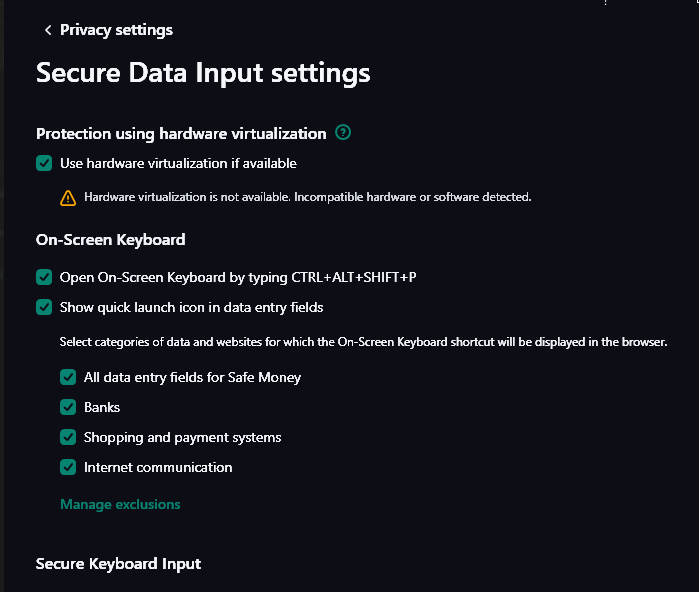The height and width of the screenshot is (592, 699).
Task: Toggle the CTRL+ALT+SHIFT+P On-Screen Keyboard checkbox
Action: (44, 277)
